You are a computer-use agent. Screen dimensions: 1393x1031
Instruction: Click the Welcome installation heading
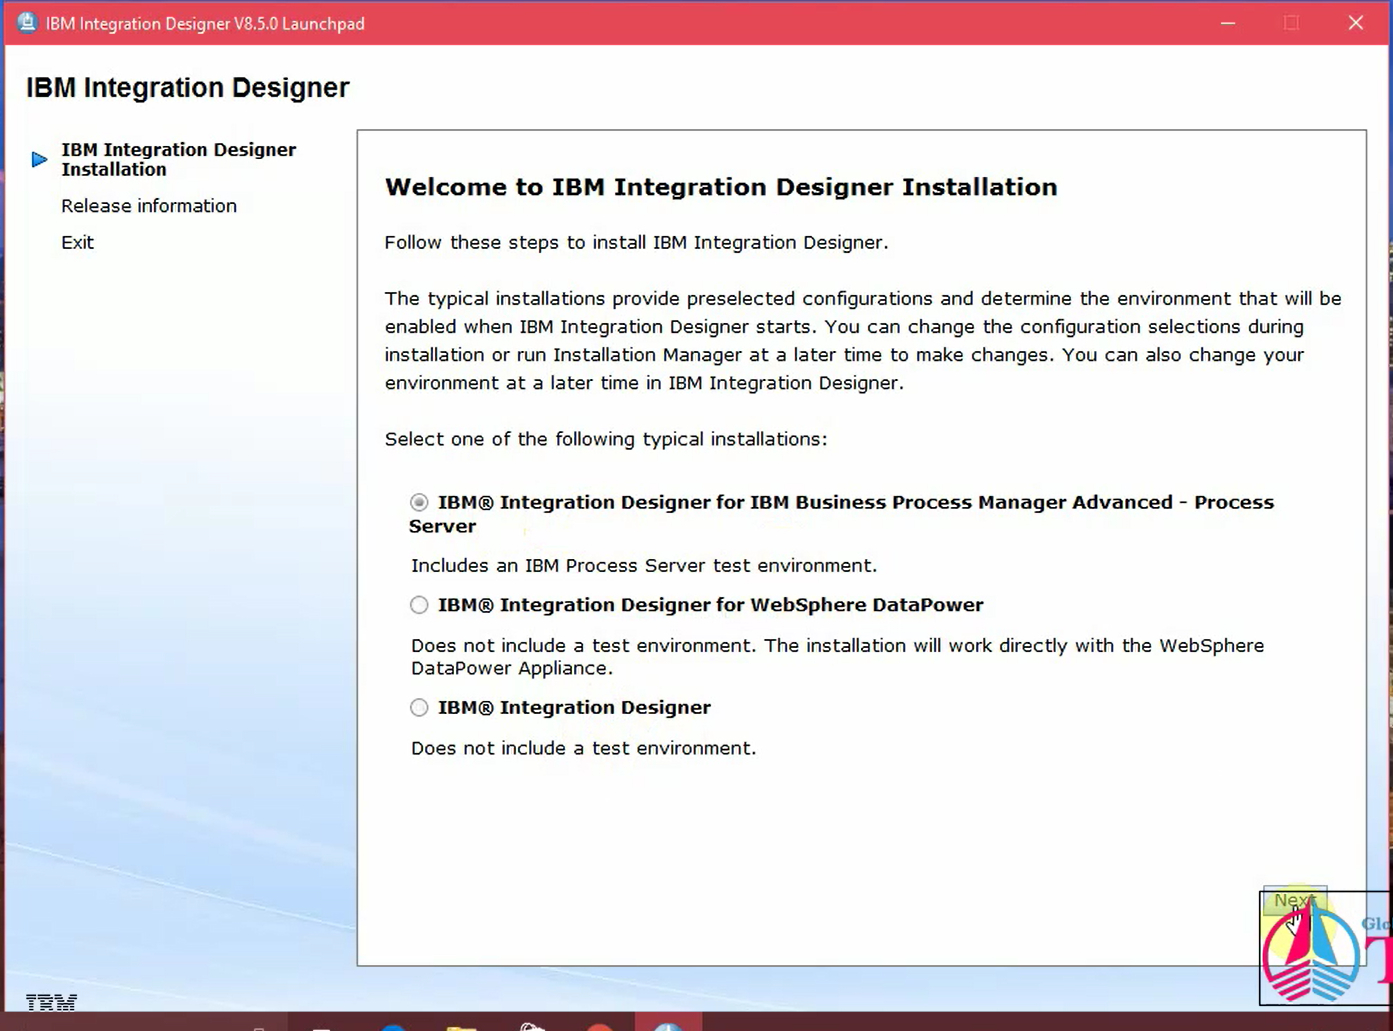(x=720, y=186)
